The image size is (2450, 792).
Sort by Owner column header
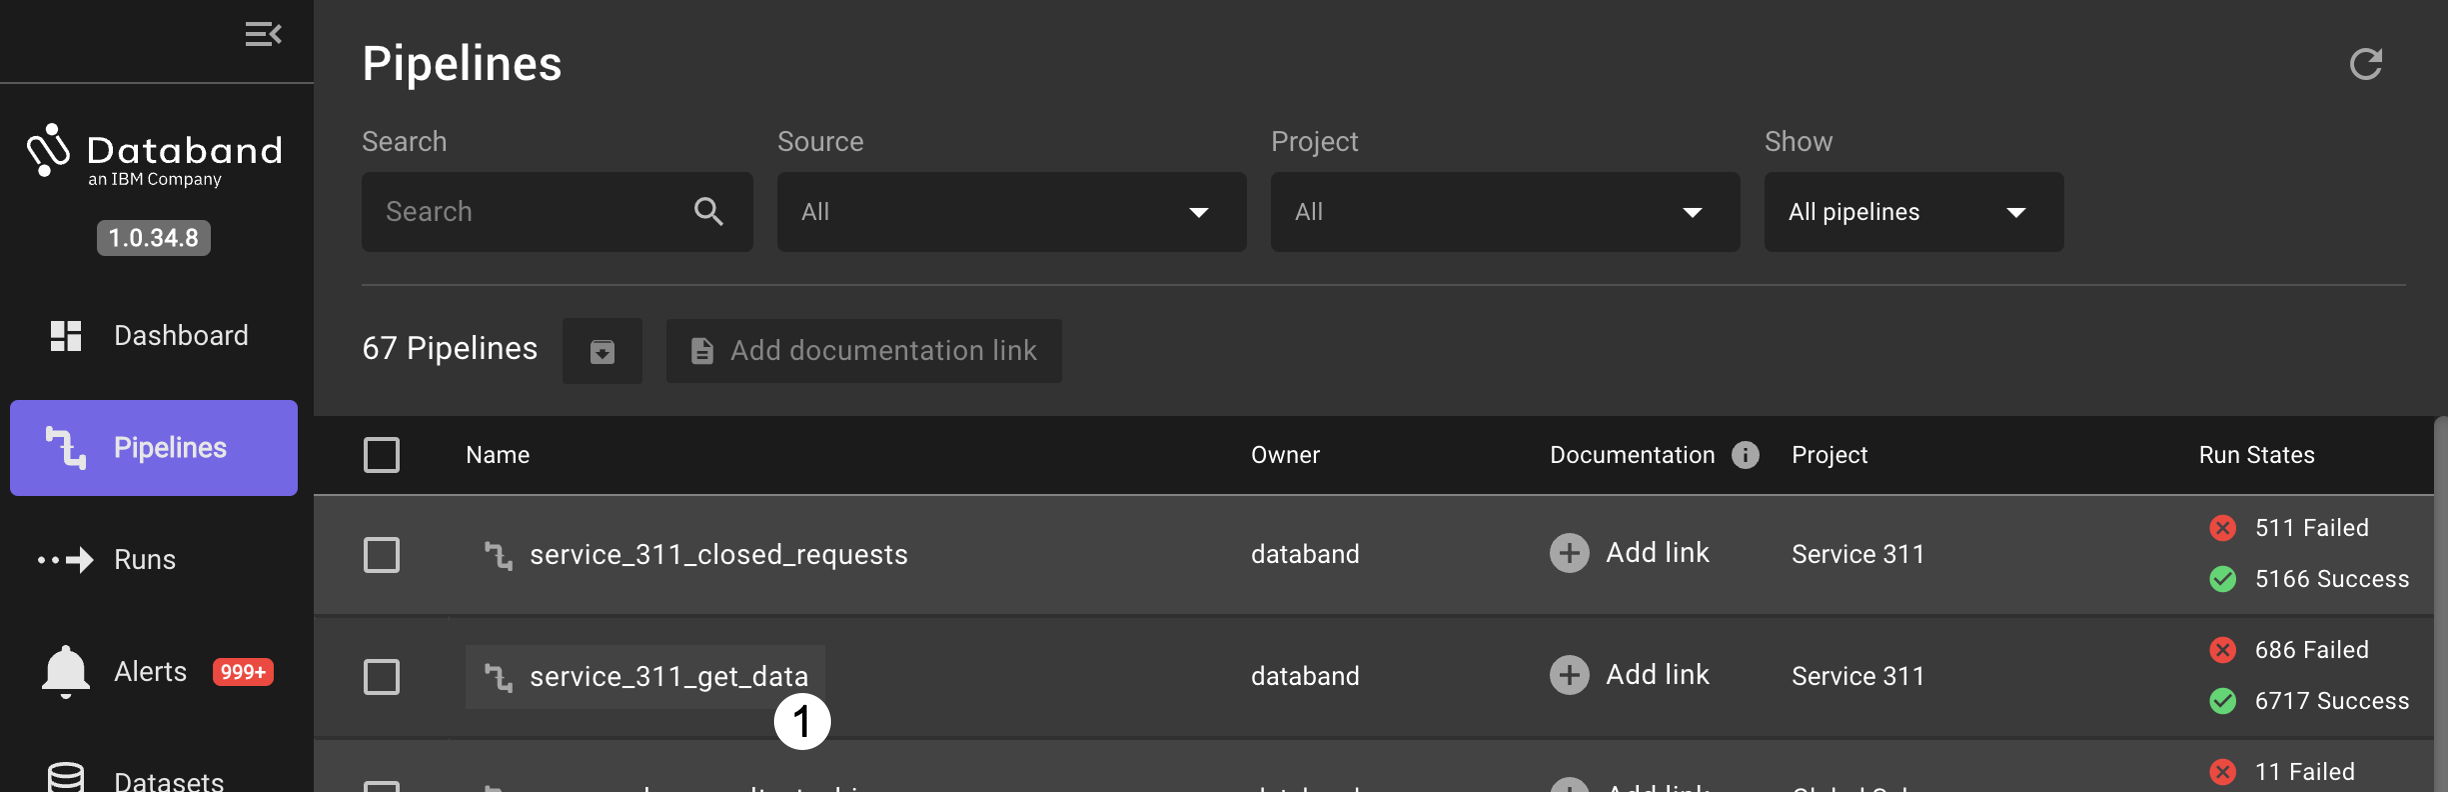click(x=1285, y=455)
